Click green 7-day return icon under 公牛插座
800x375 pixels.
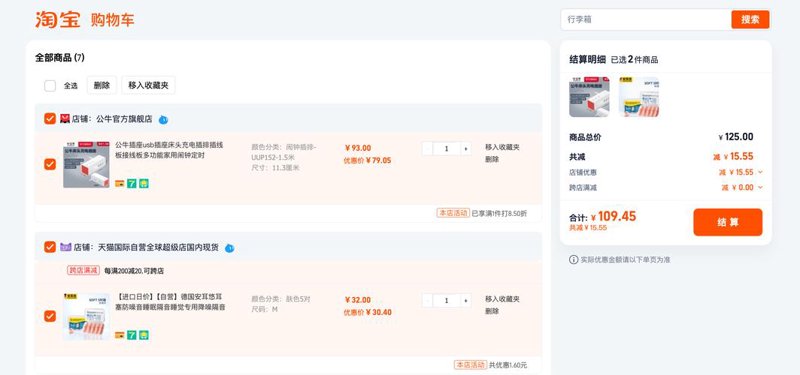[x=132, y=184]
